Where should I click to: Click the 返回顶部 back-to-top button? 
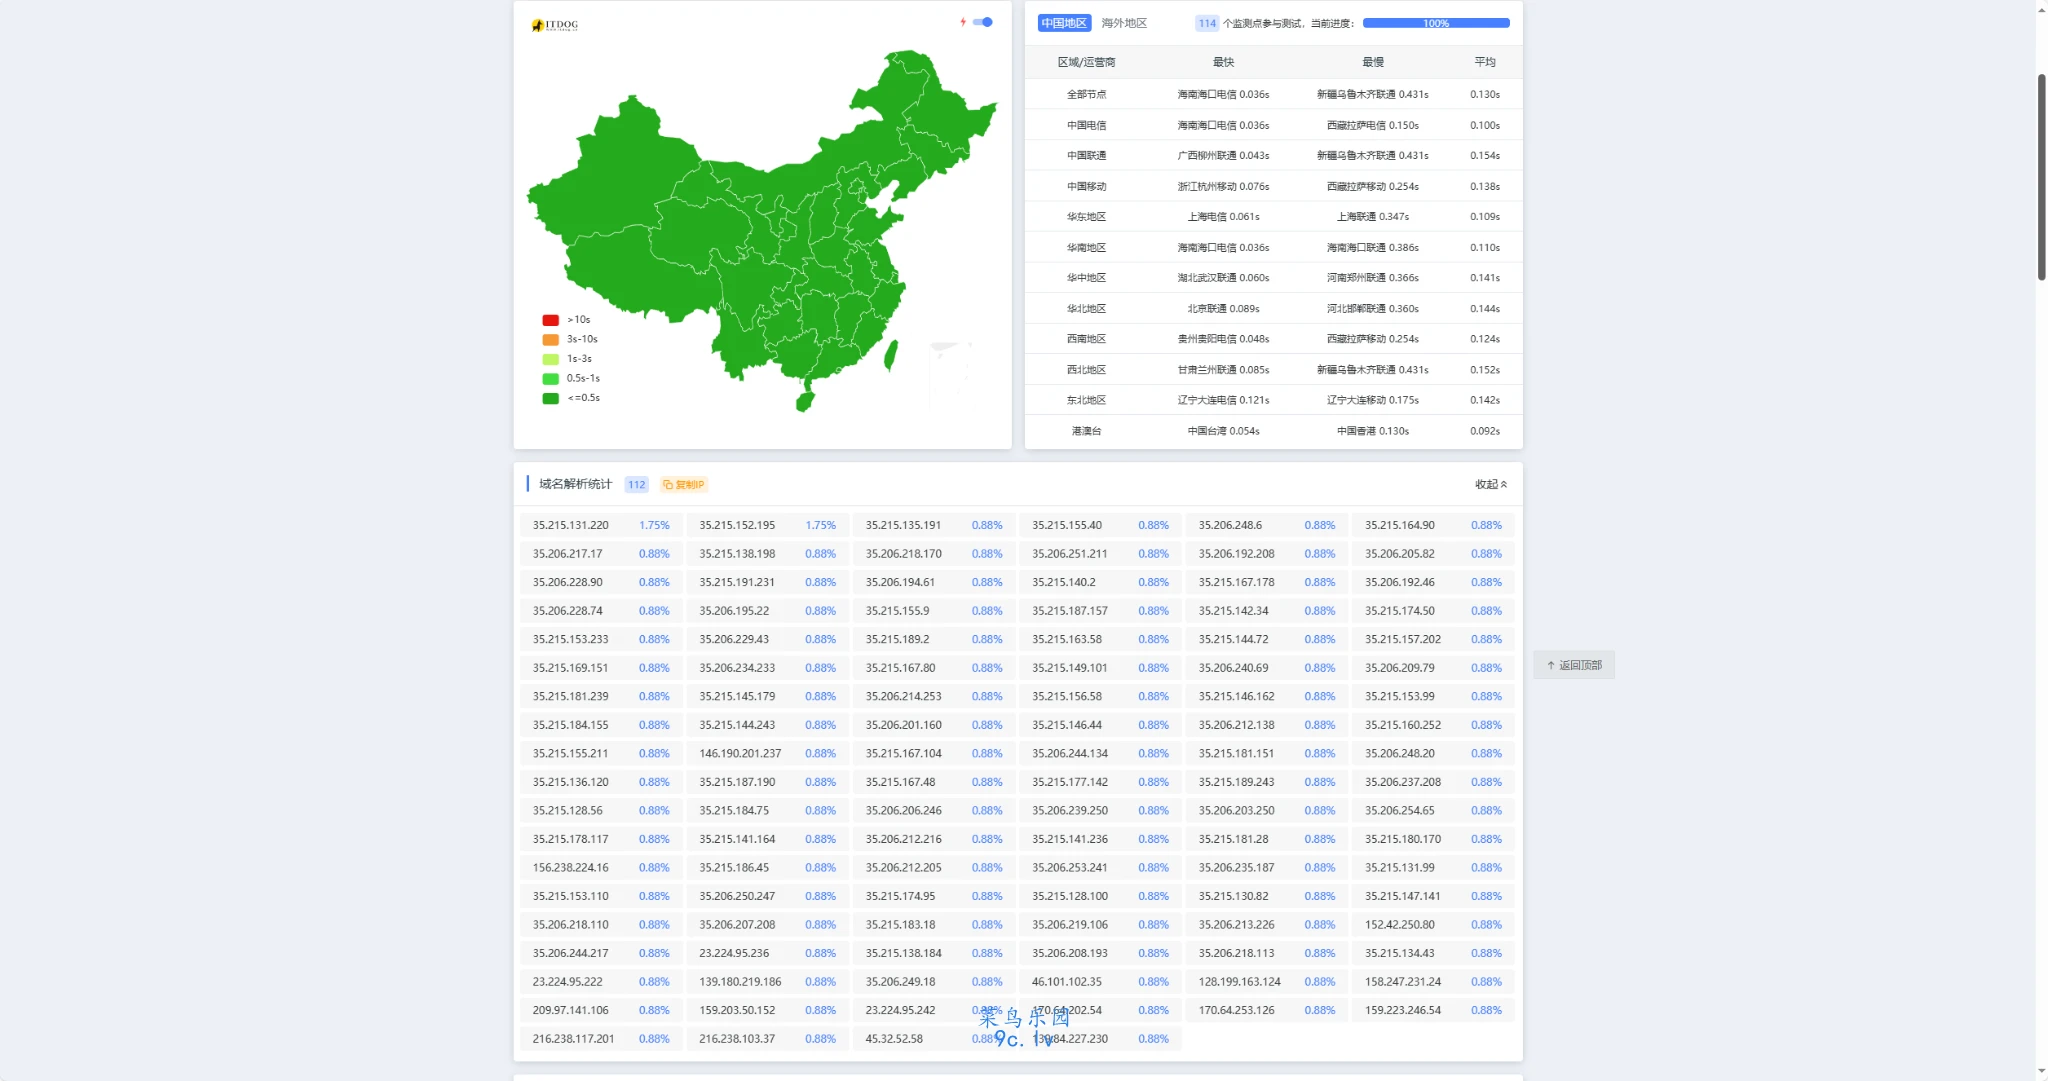[1574, 665]
